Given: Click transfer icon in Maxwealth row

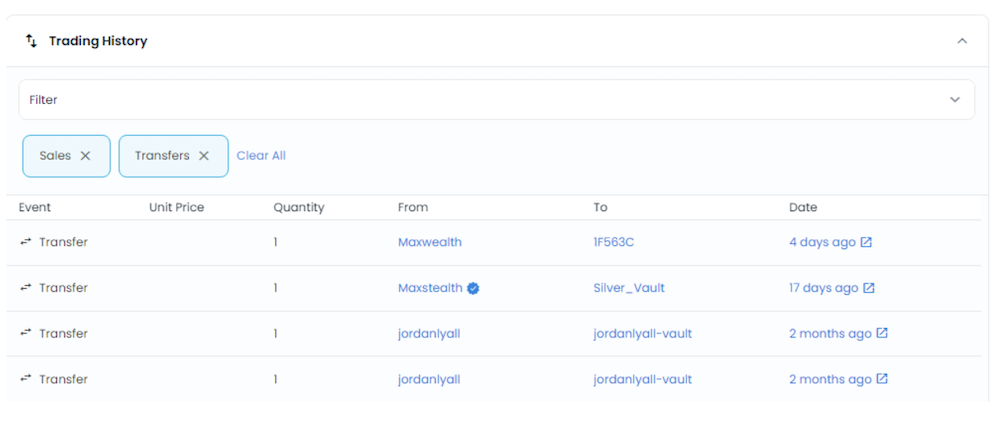Looking at the screenshot, I should point(26,242).
